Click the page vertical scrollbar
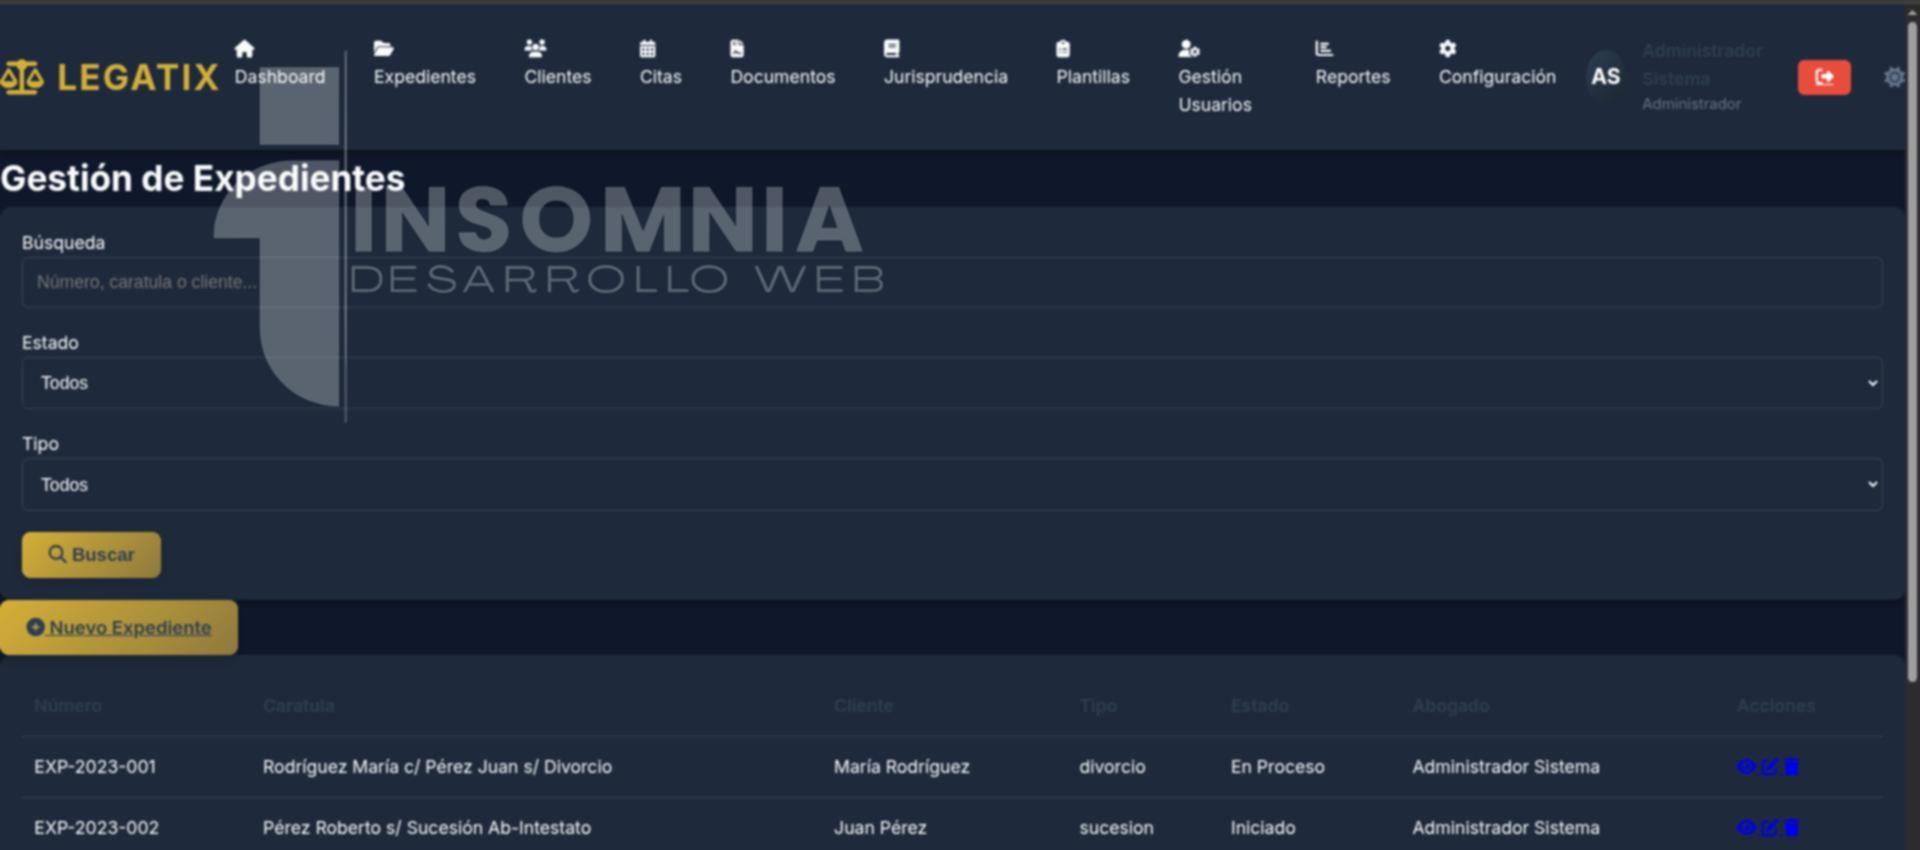The height and width of the screenshot is (850, 1920). click(1911, 350)
